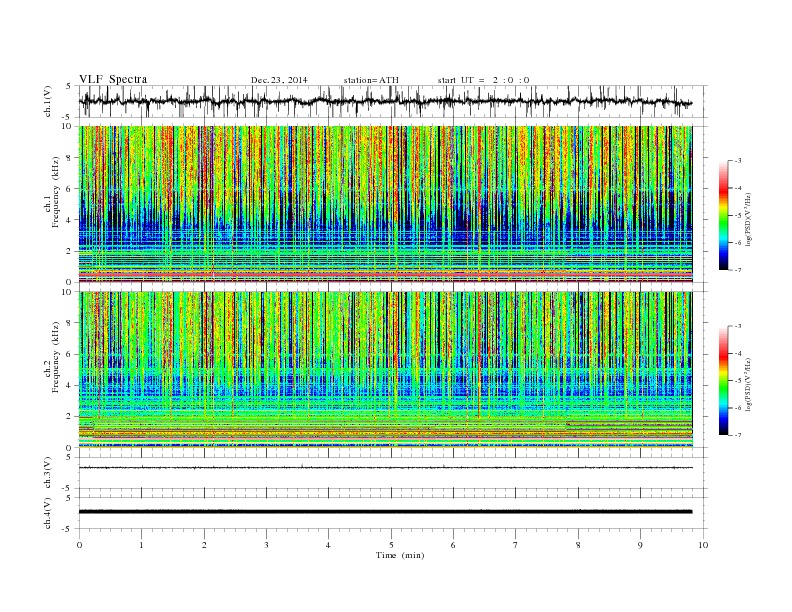This screenshot has height=612, width=792.
Task: Click the 'start UT = 2:0:0' label
Action: (x=483, y=80)
